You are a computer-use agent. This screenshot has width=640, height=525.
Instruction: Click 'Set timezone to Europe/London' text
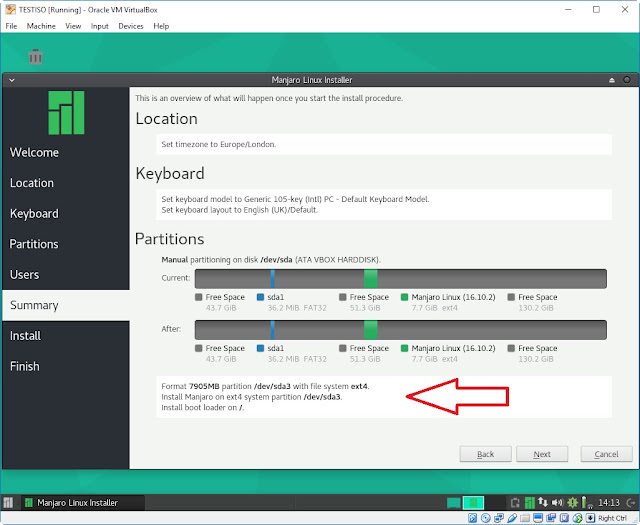219,144
